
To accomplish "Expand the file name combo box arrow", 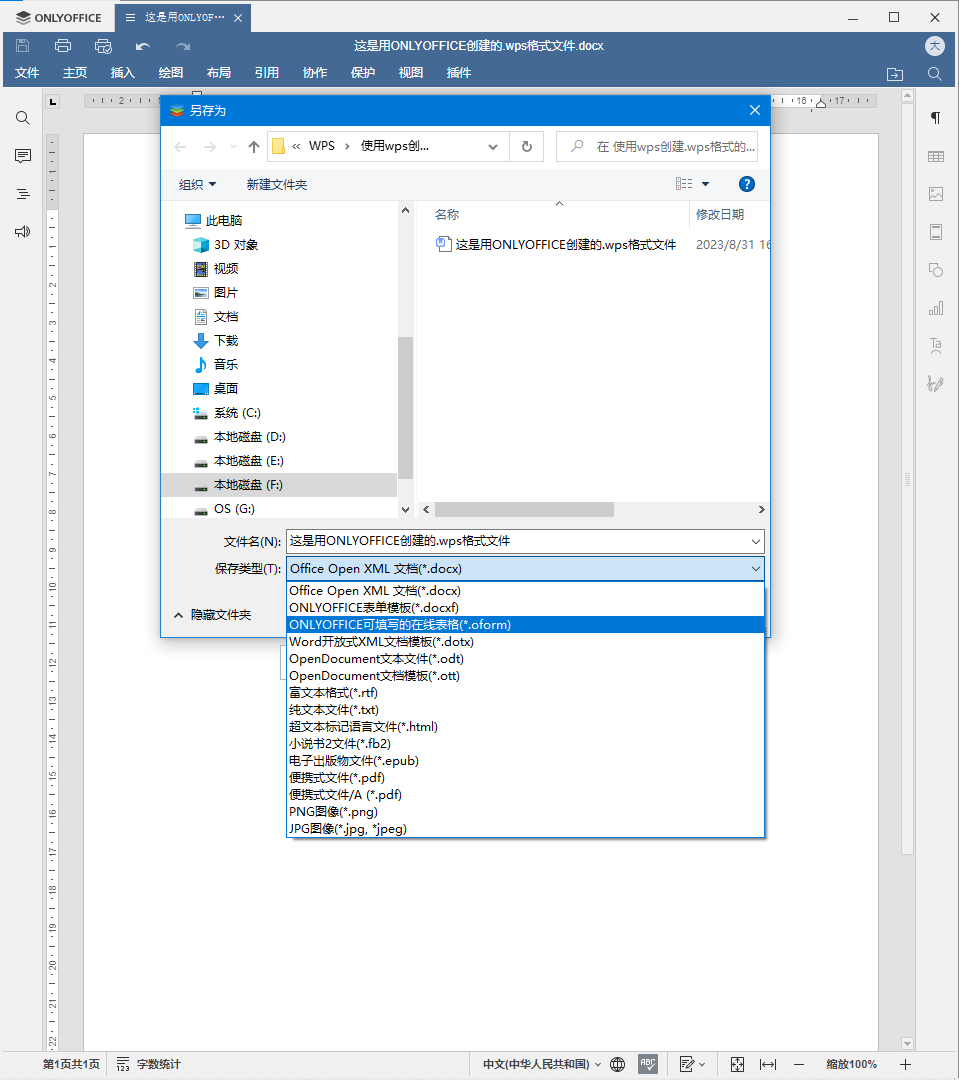I will tap(757, 541).
